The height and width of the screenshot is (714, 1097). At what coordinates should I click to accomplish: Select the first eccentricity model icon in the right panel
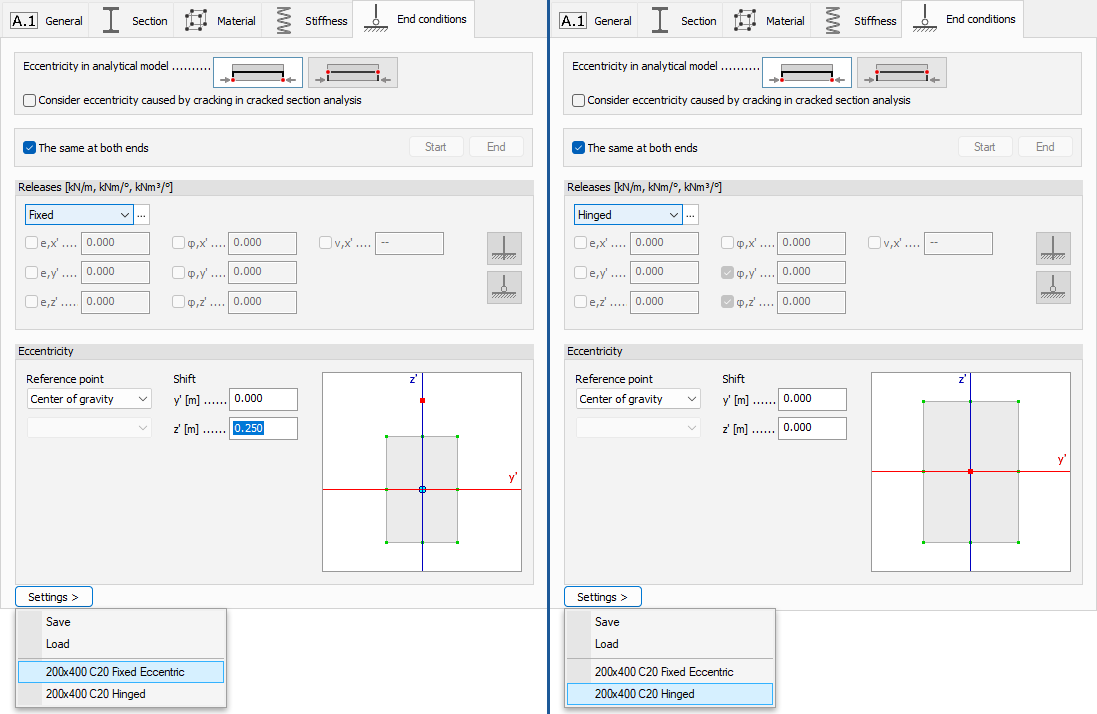point(806,72)
